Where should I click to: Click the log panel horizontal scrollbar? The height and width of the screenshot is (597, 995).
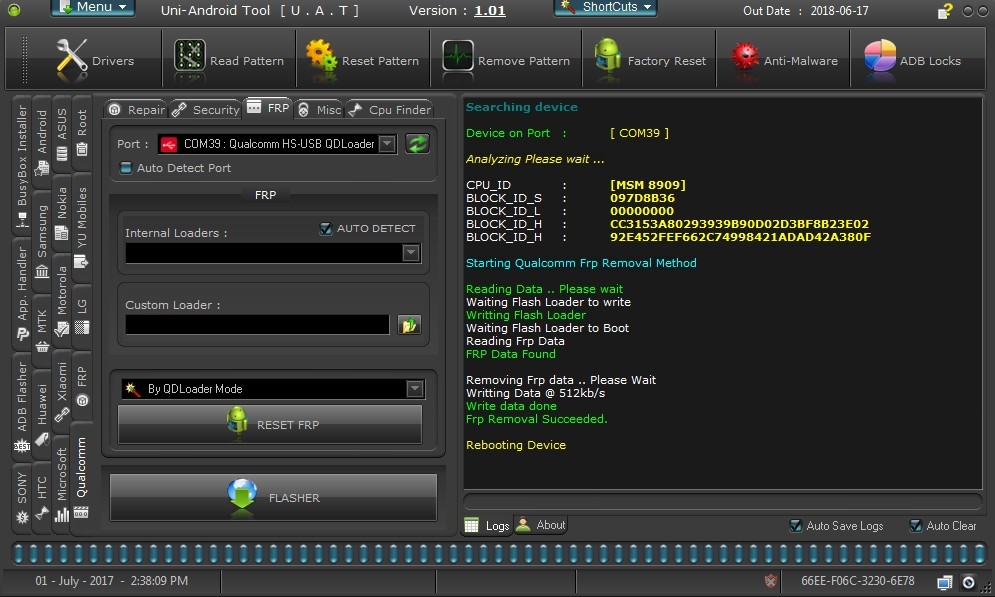[723, 501]
